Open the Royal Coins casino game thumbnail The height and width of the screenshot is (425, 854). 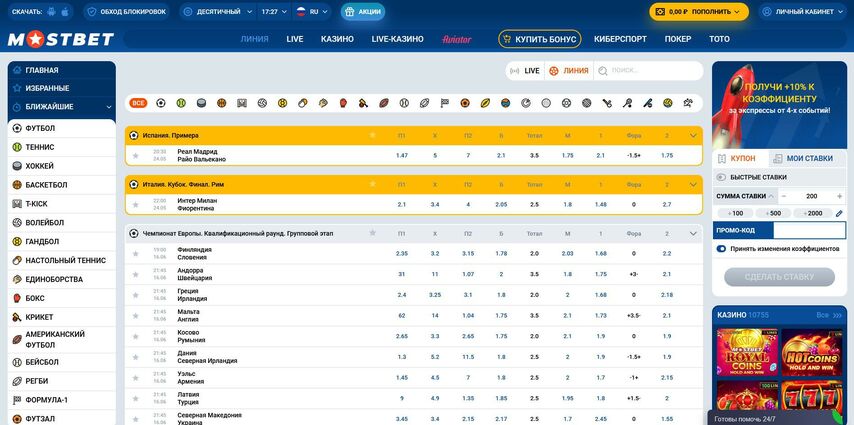click(x=747, y=353)
